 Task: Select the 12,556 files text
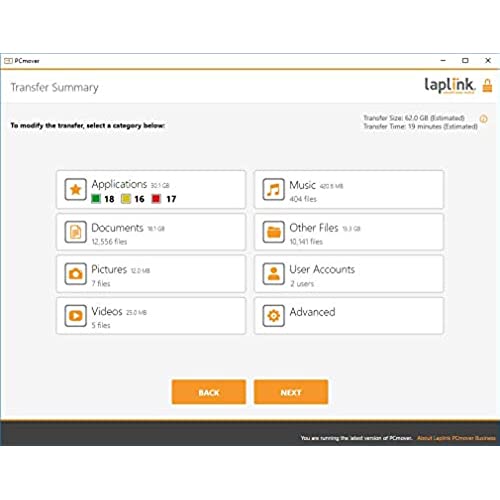109,242
